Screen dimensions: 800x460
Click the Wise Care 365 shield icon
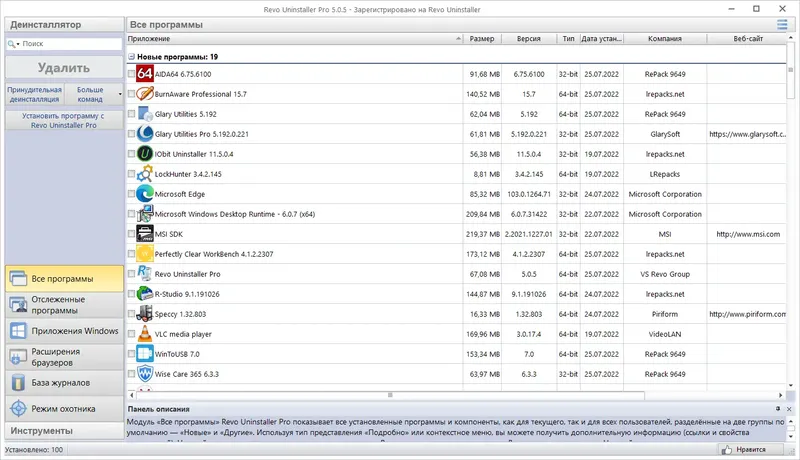point(145,374)
